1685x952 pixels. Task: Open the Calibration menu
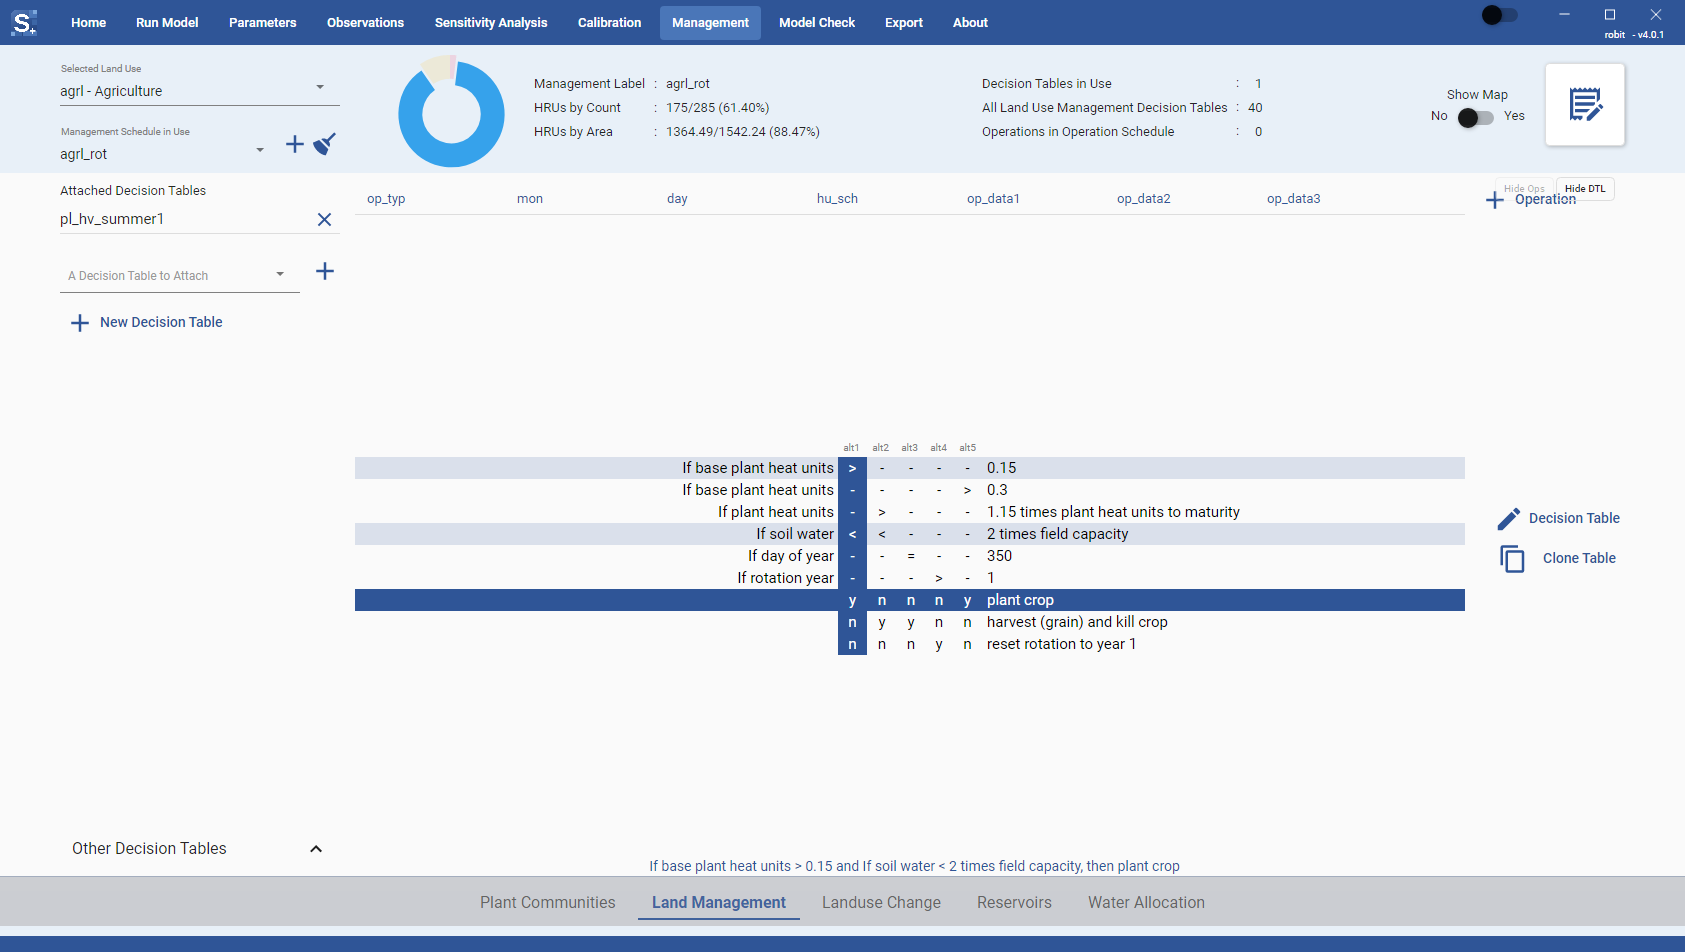(x=610, y=23)
